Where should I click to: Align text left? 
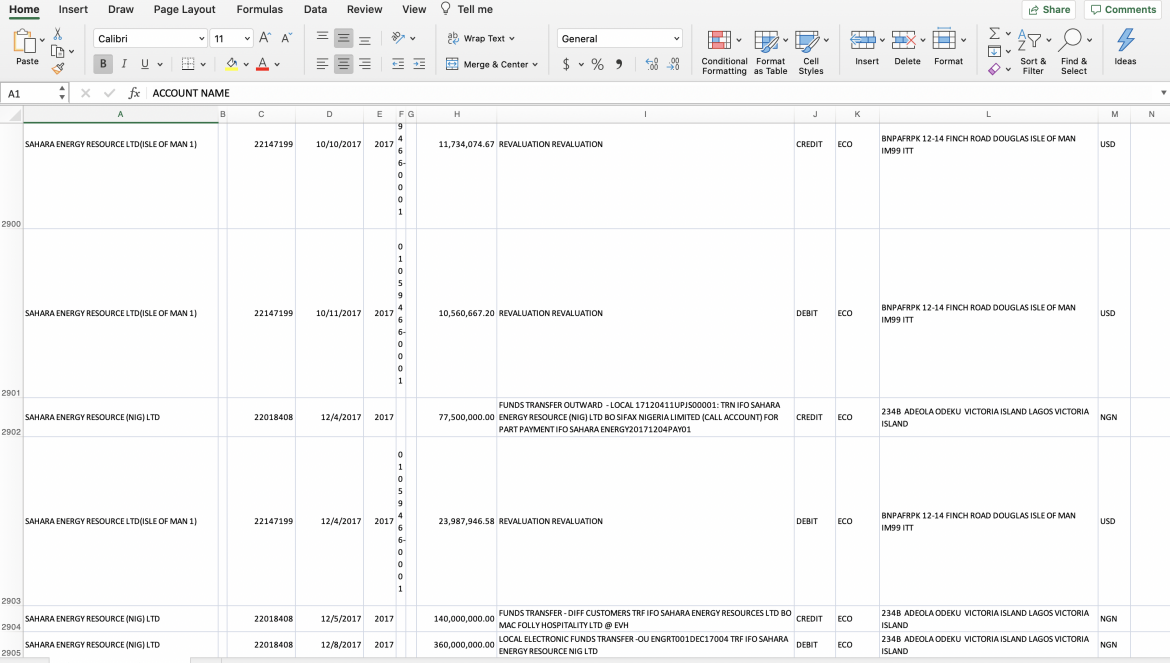322,64
